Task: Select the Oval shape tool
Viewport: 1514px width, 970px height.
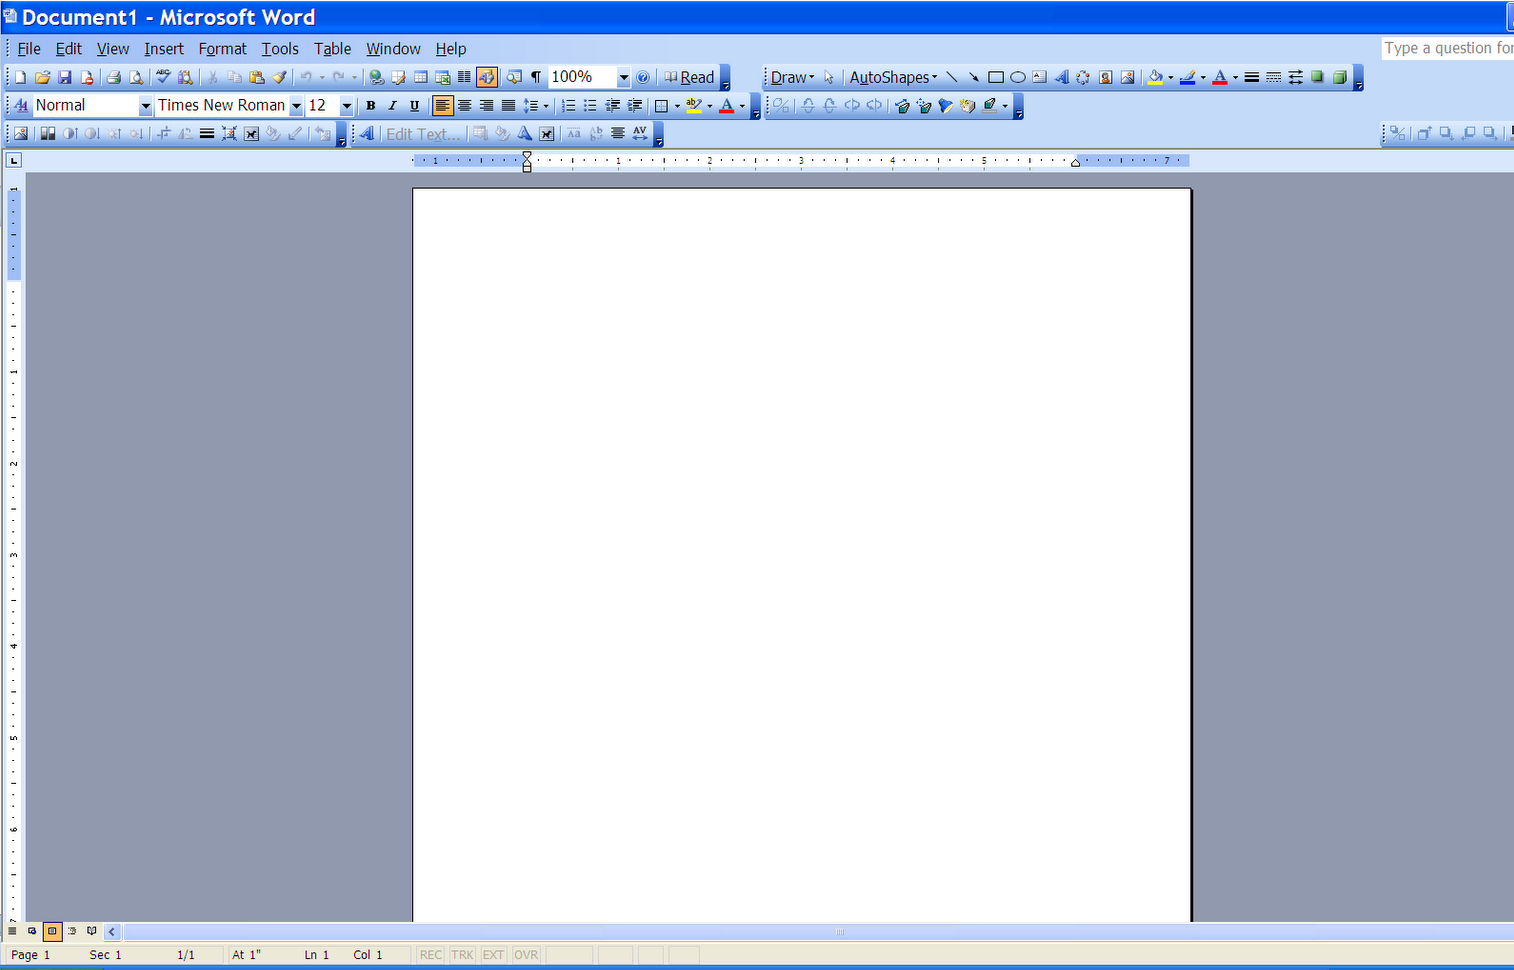Action: coord(1018,77)
